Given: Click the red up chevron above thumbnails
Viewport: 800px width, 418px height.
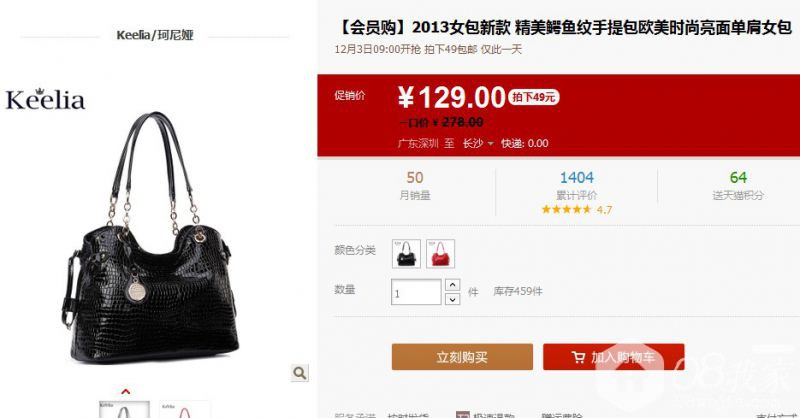Looking at the screenshot, I should pyautogui.click(x=126, y=391).
